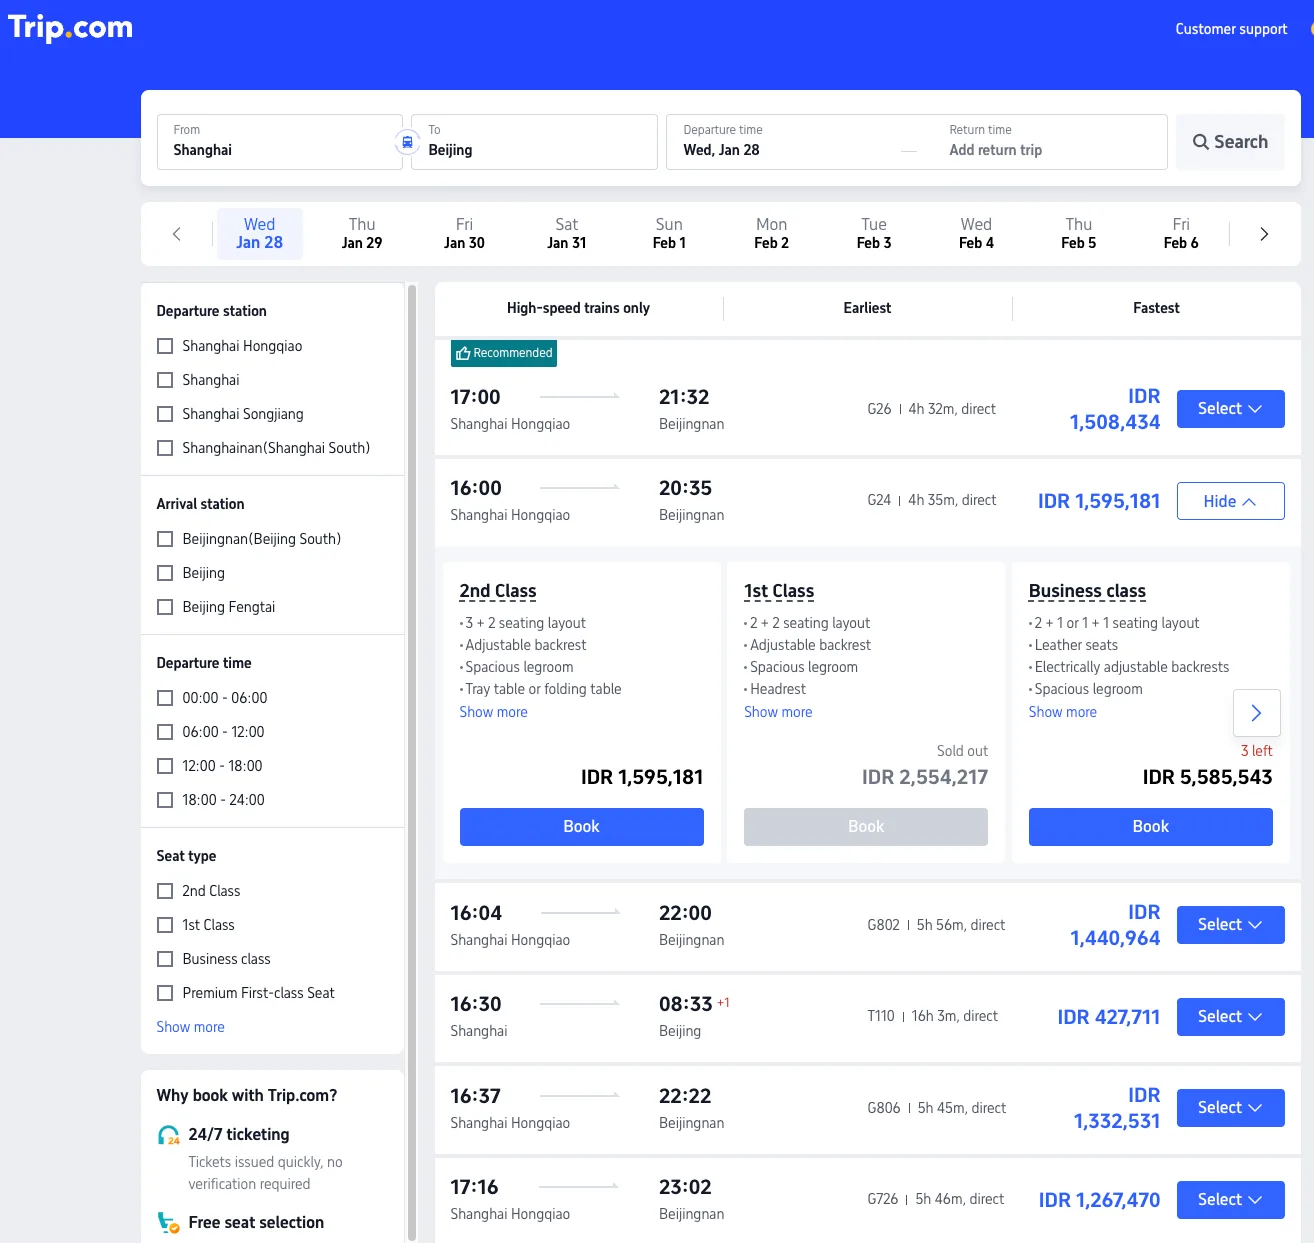Go to previous dates with left arrow
Screen dimensions: 1314x1243
coord(177,234)
